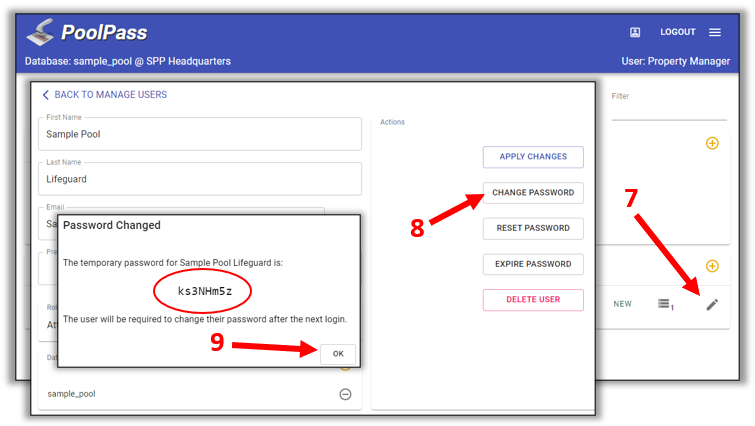Remove sample_pool database with minus icon

coord(345,394)
